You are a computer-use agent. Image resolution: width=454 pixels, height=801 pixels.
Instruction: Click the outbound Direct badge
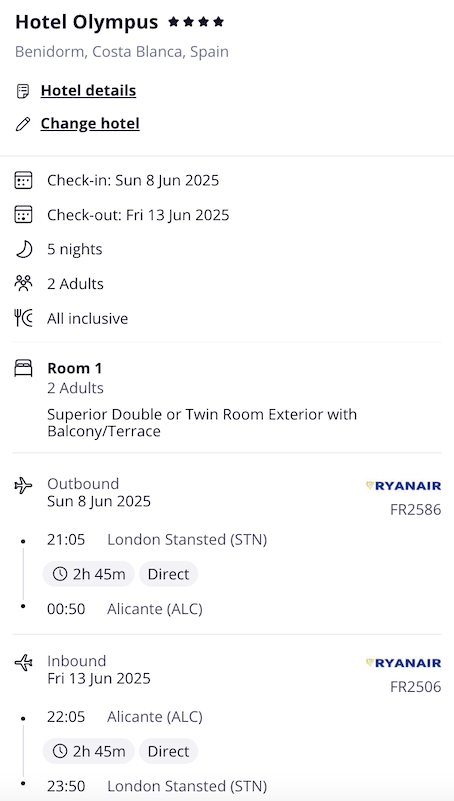tap(169, 574)
